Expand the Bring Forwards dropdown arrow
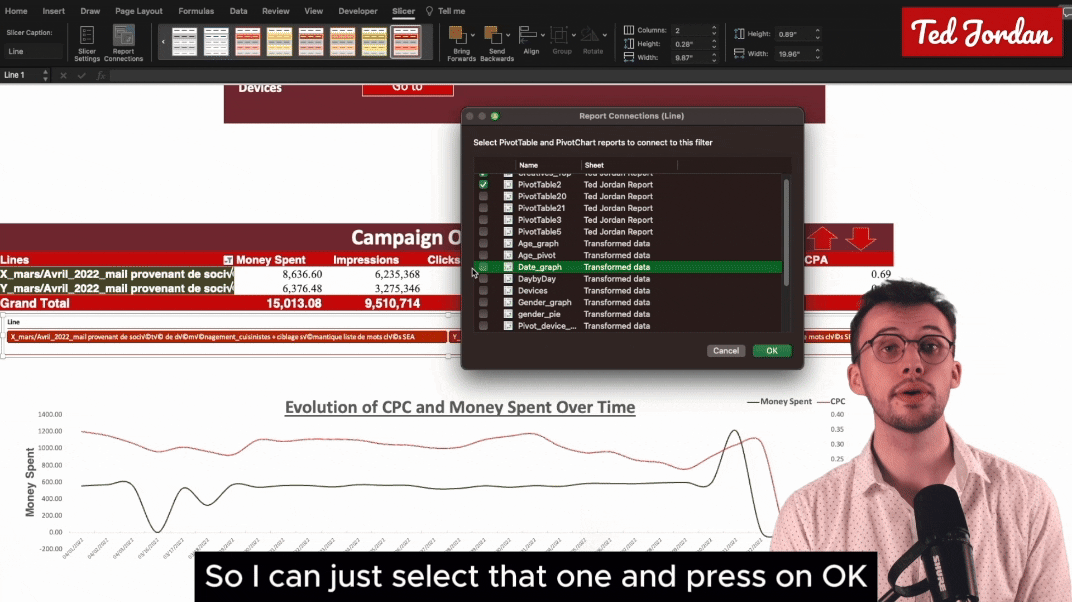Screen dimensions: 1072x602 click(x=474, y=35)
